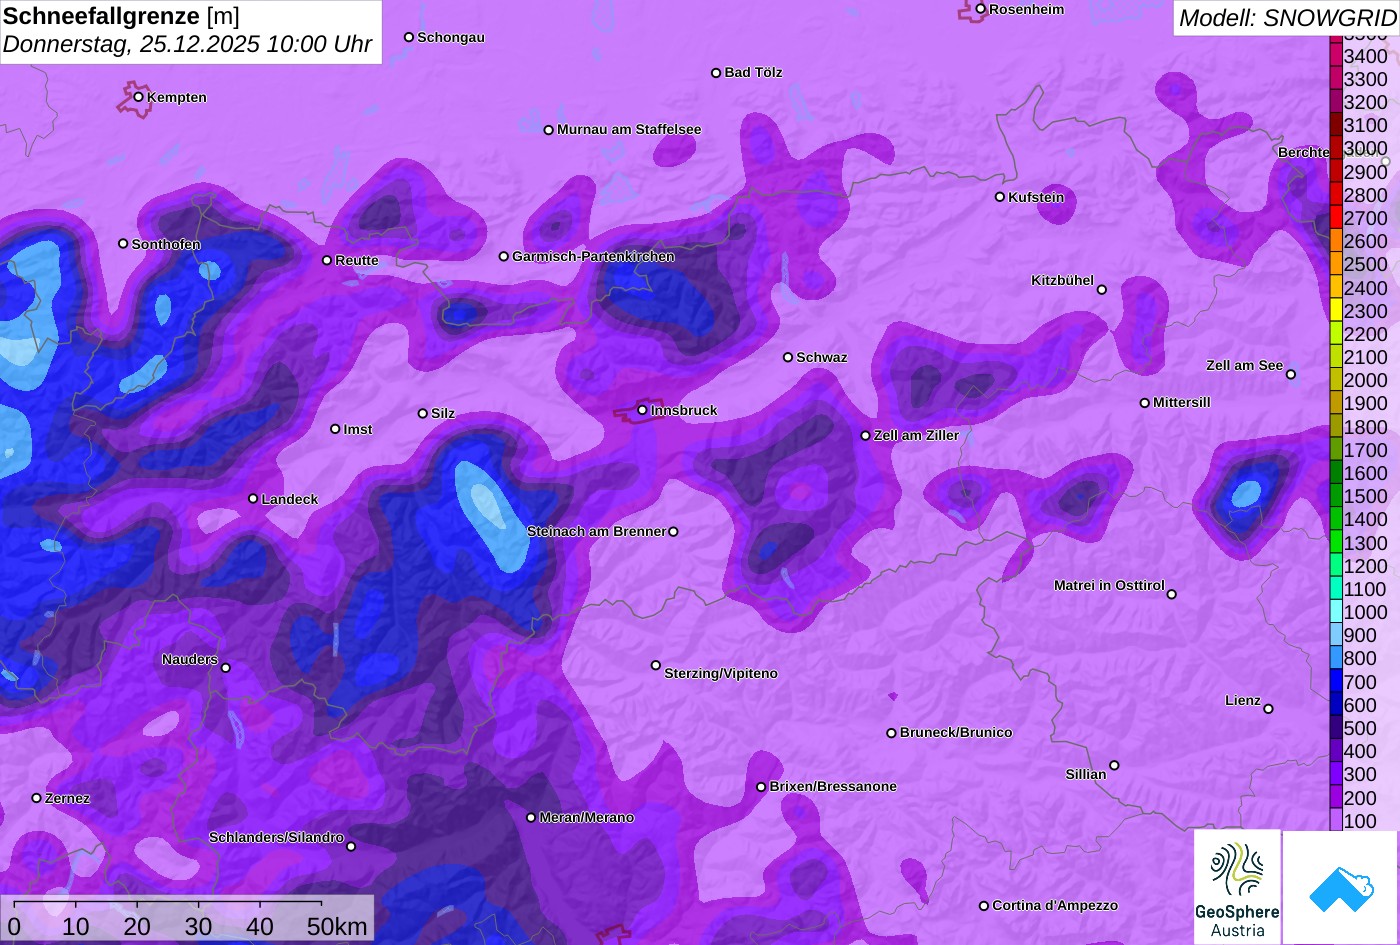Click the 50km scale bar label

pos(337,927)
